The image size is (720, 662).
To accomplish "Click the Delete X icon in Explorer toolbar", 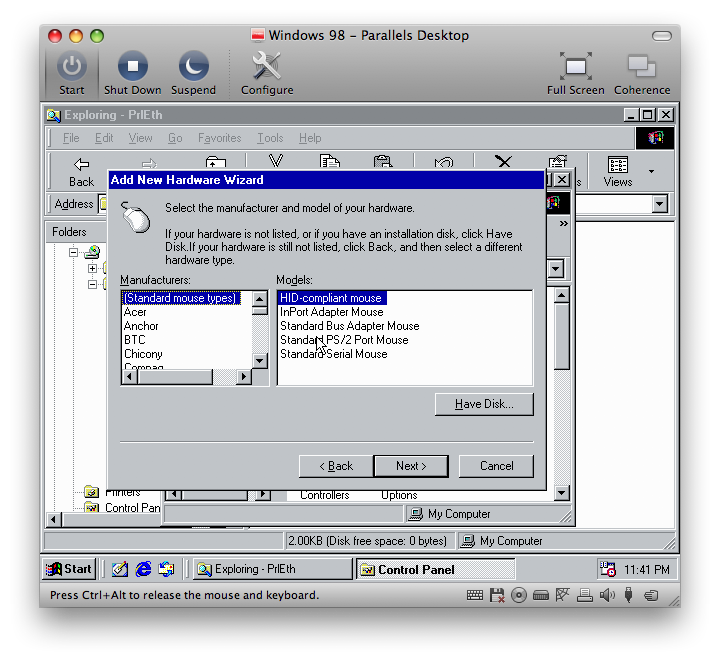I will 503,162.
